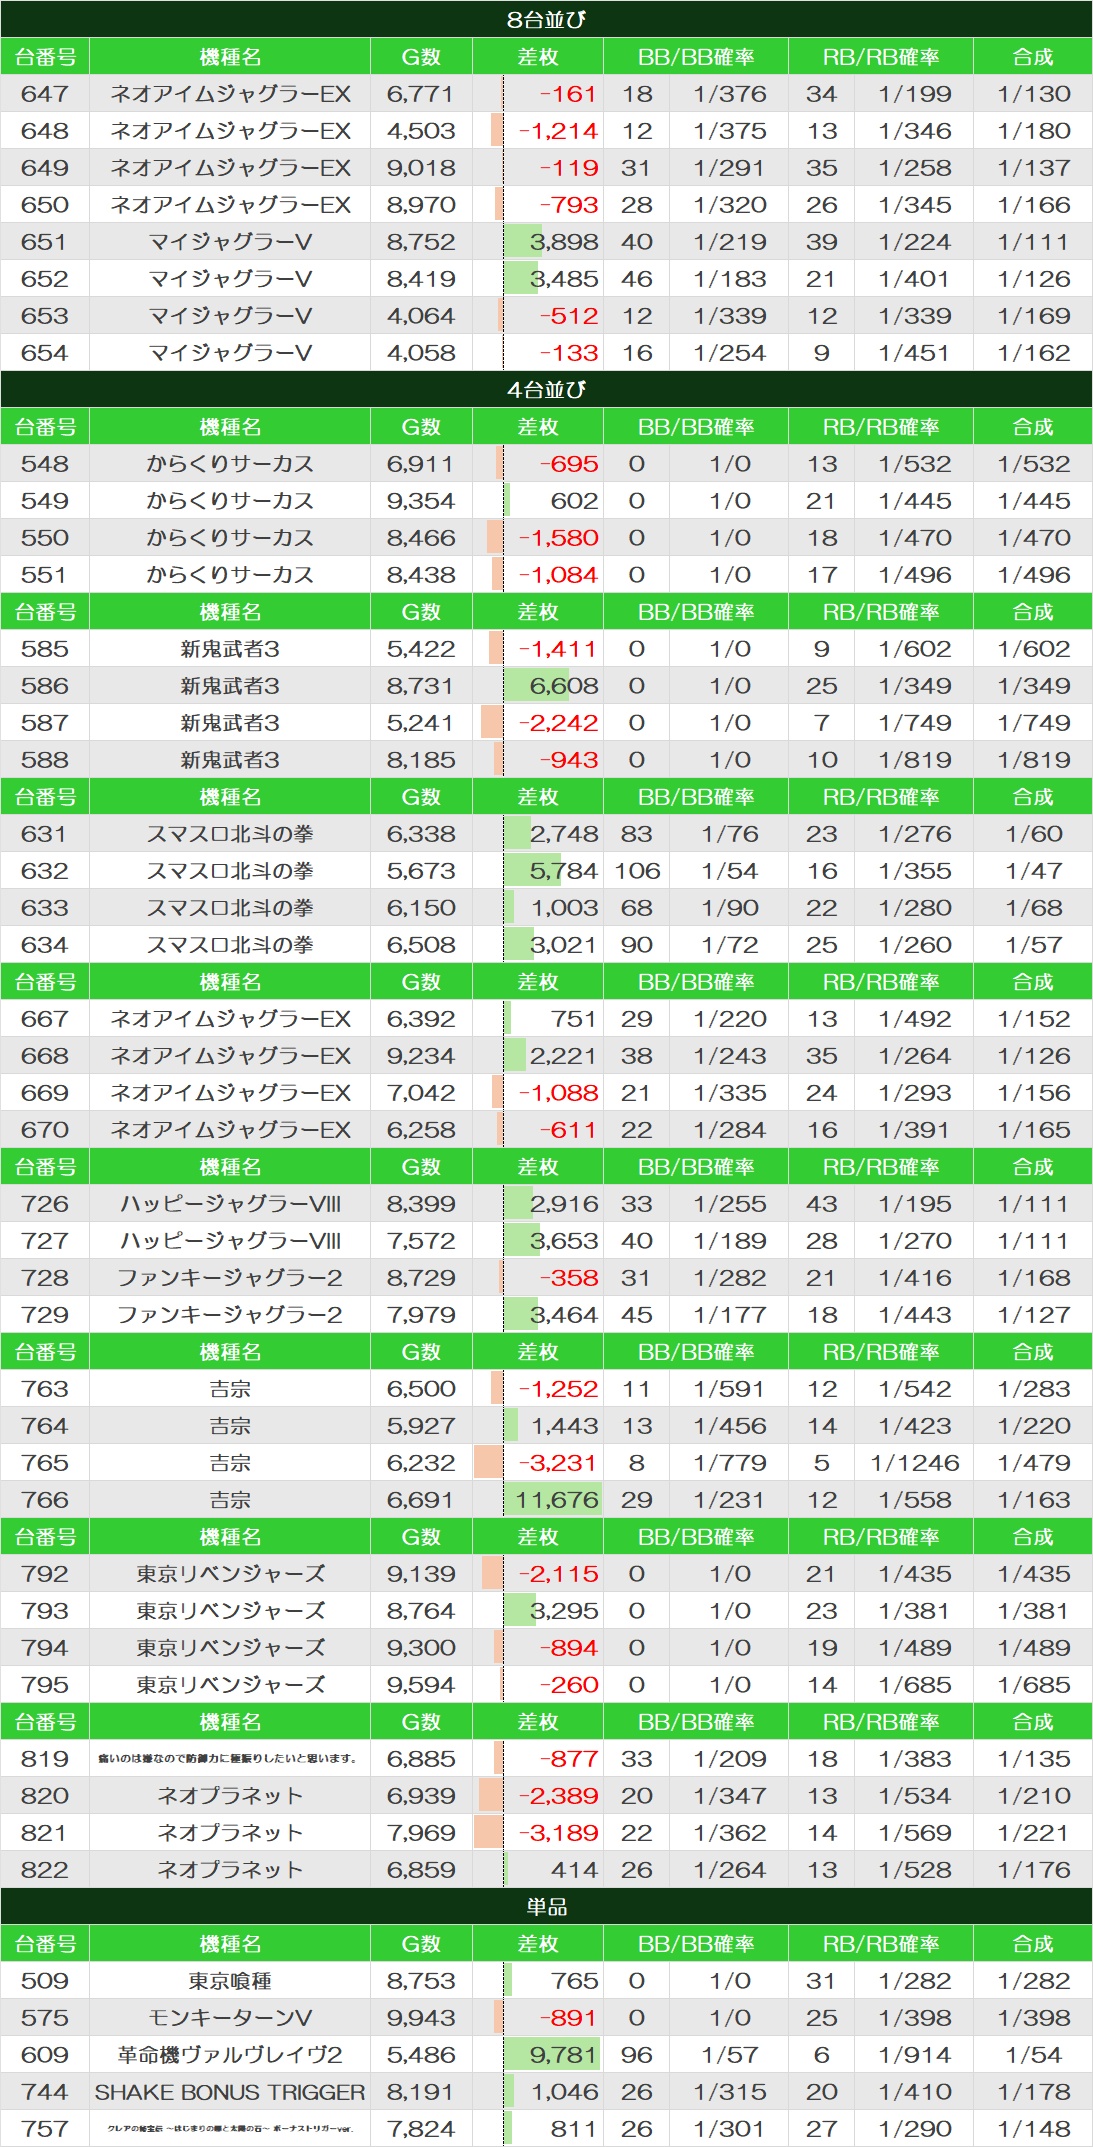Click the 9,594 game count for machine 795
The height and width of the screenshot is (2147, 1093).
coord(421,1685)
